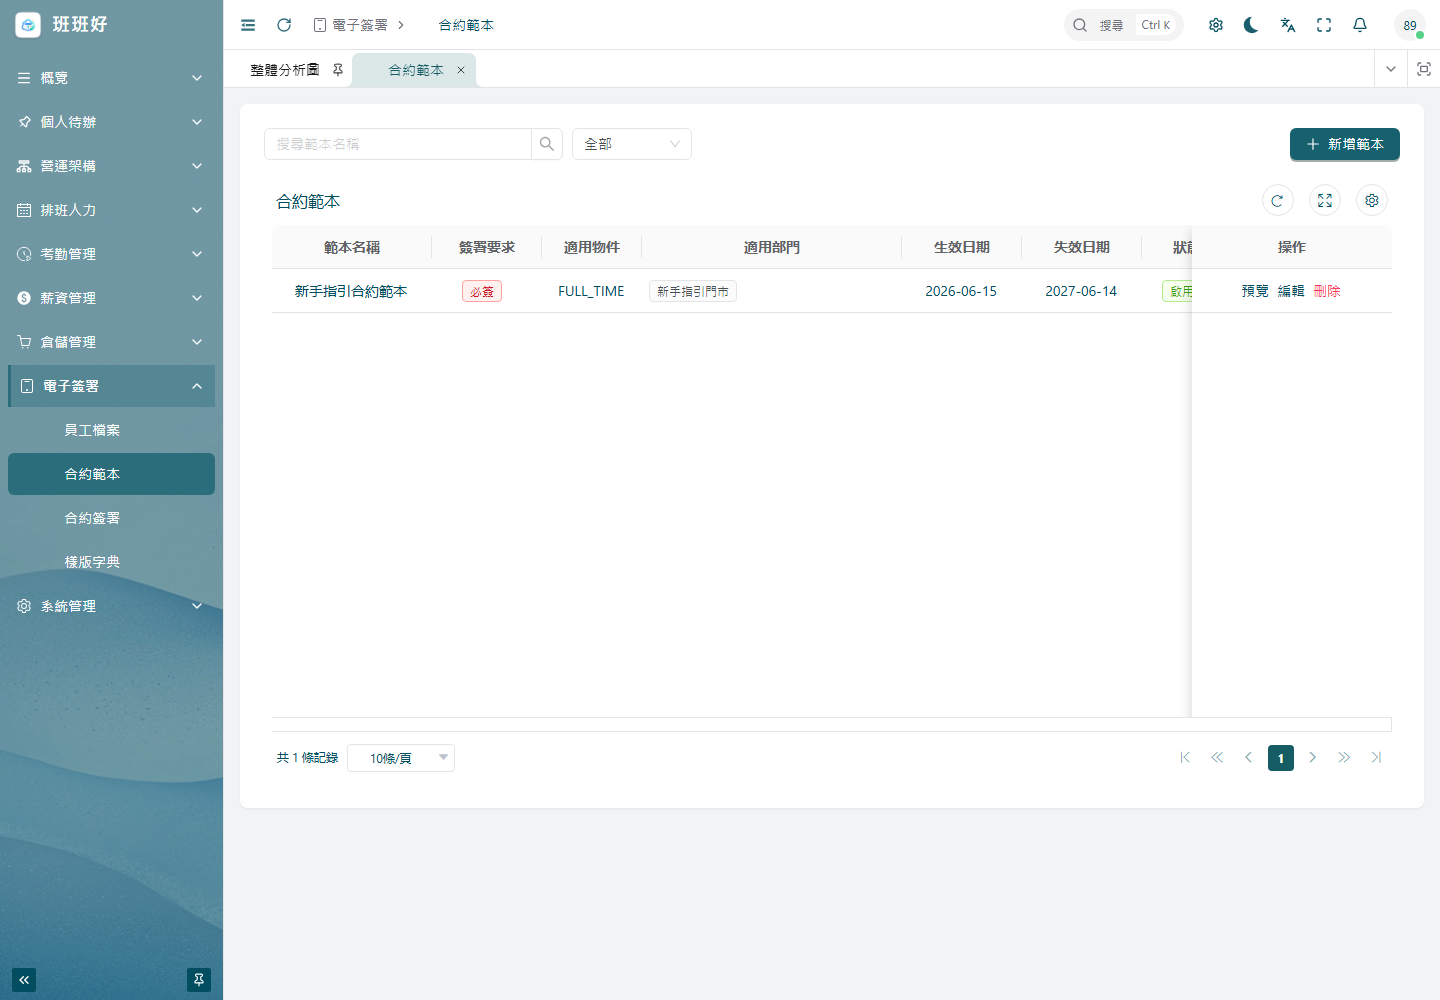
Task: Switch to the 整體分析圖 tab
Action: pos(285,70)
